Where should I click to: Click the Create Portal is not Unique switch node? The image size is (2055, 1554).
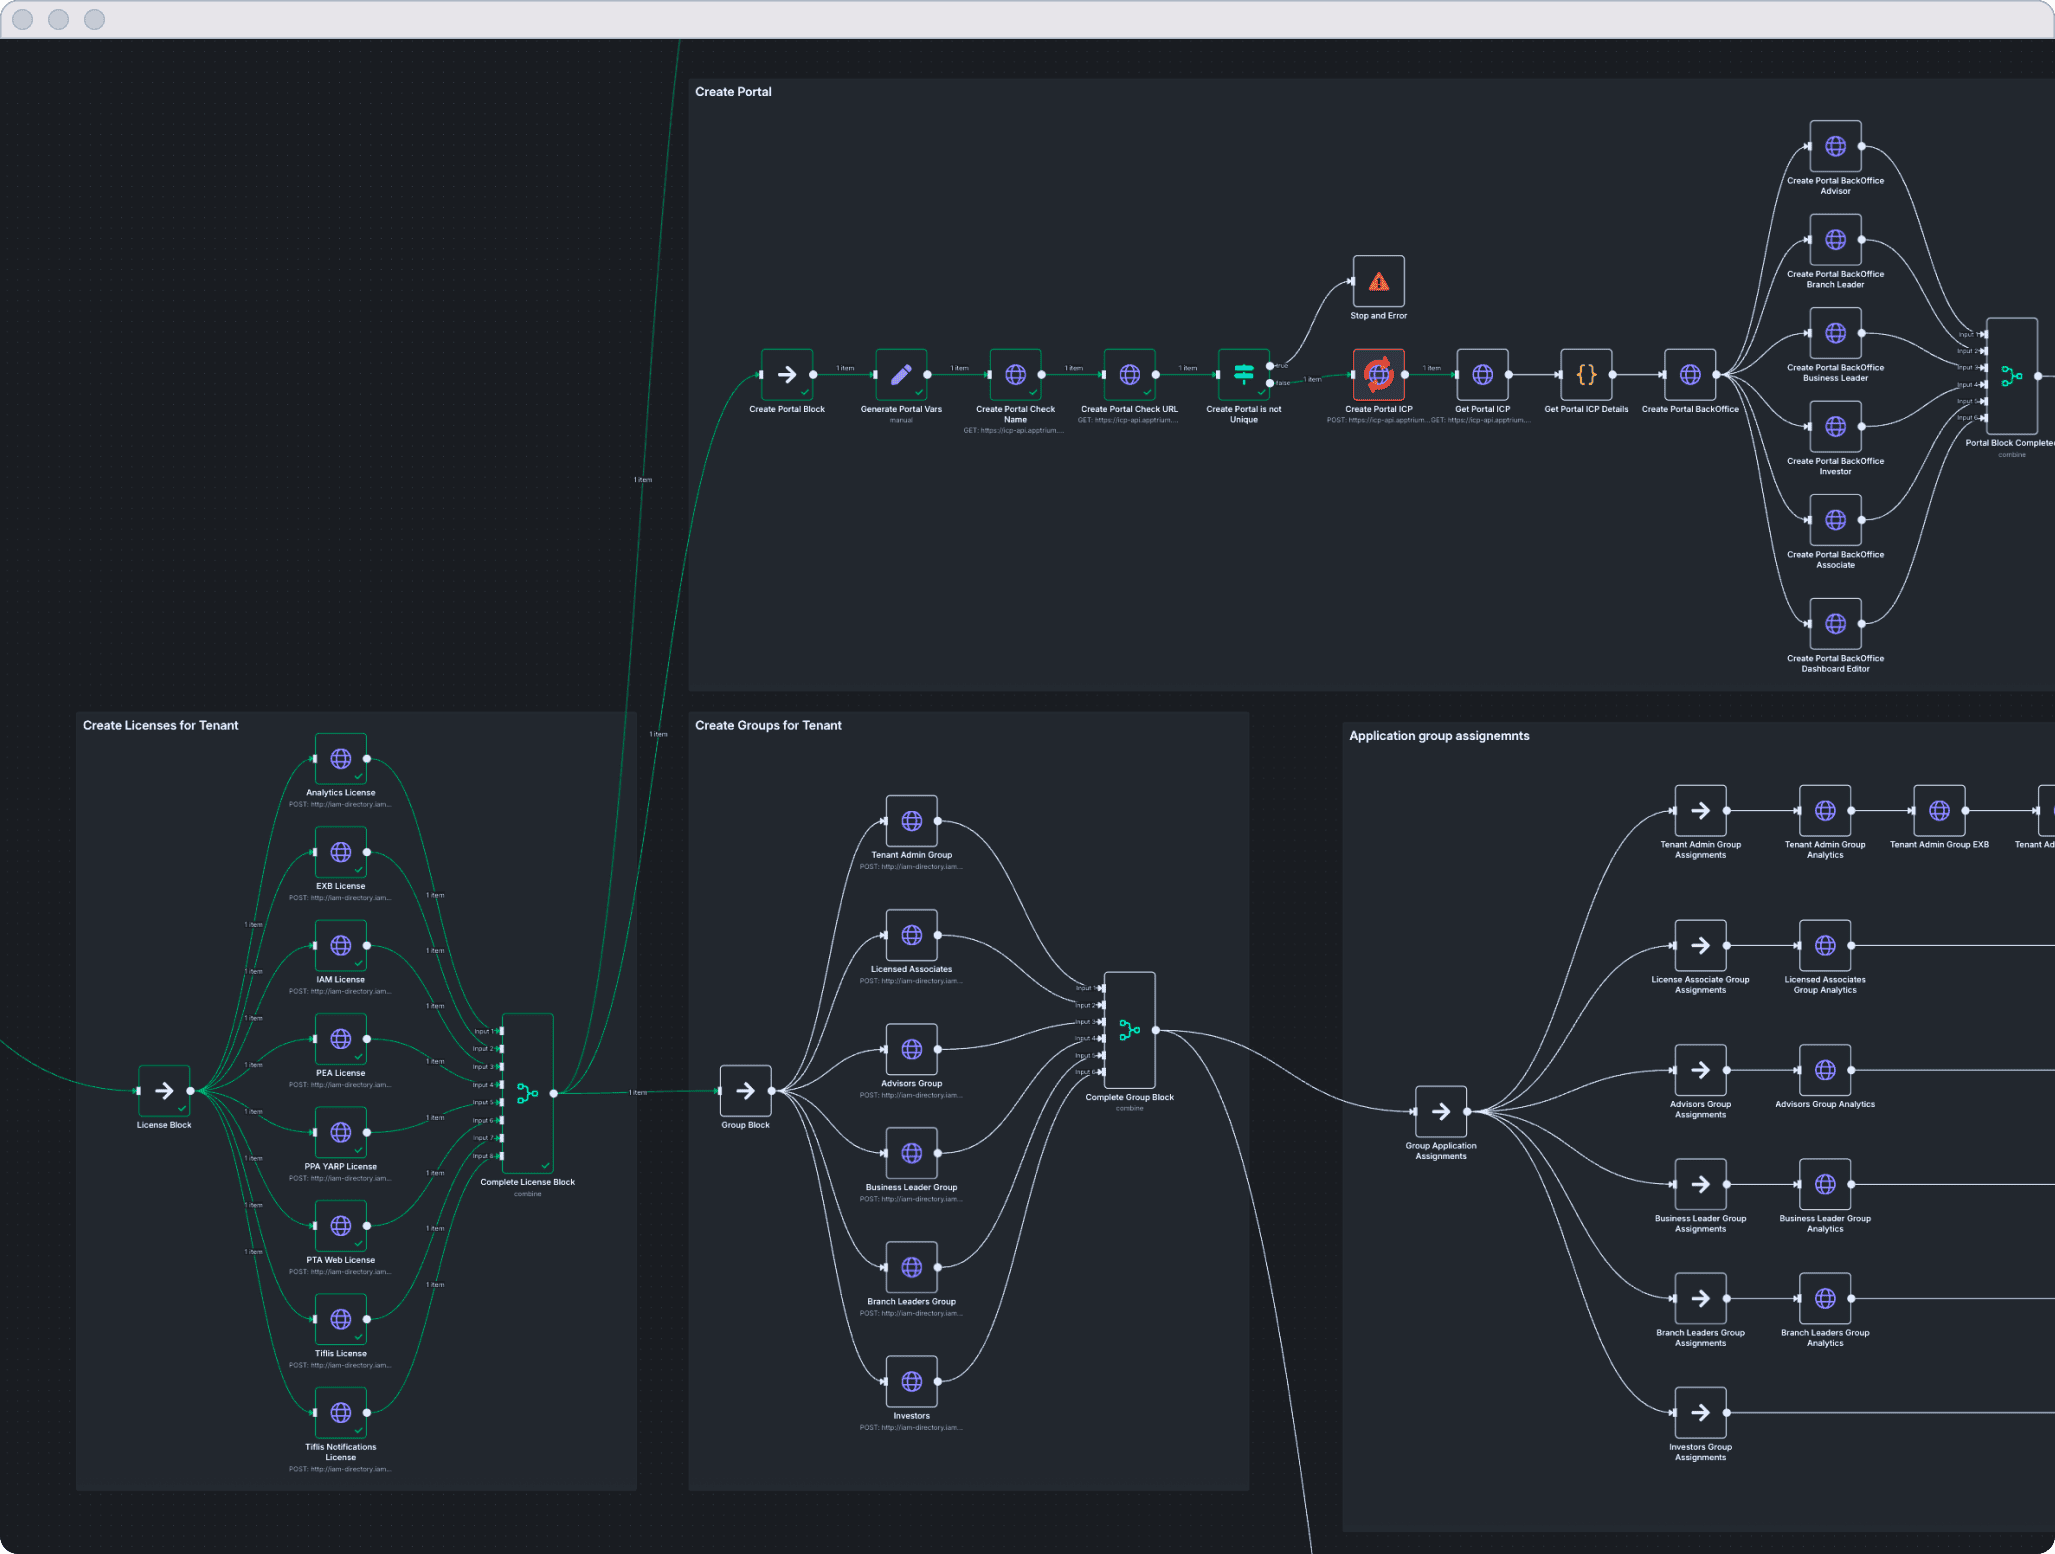(1243, 375)
